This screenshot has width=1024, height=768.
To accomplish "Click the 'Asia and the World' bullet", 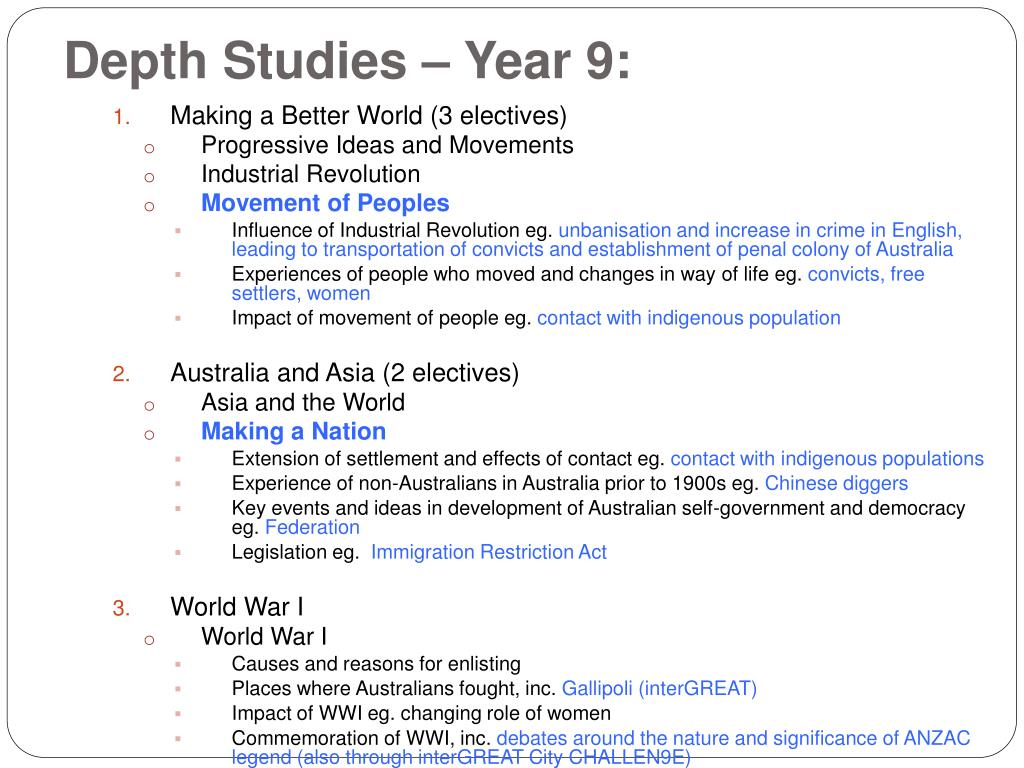I will tap(303, 402).
